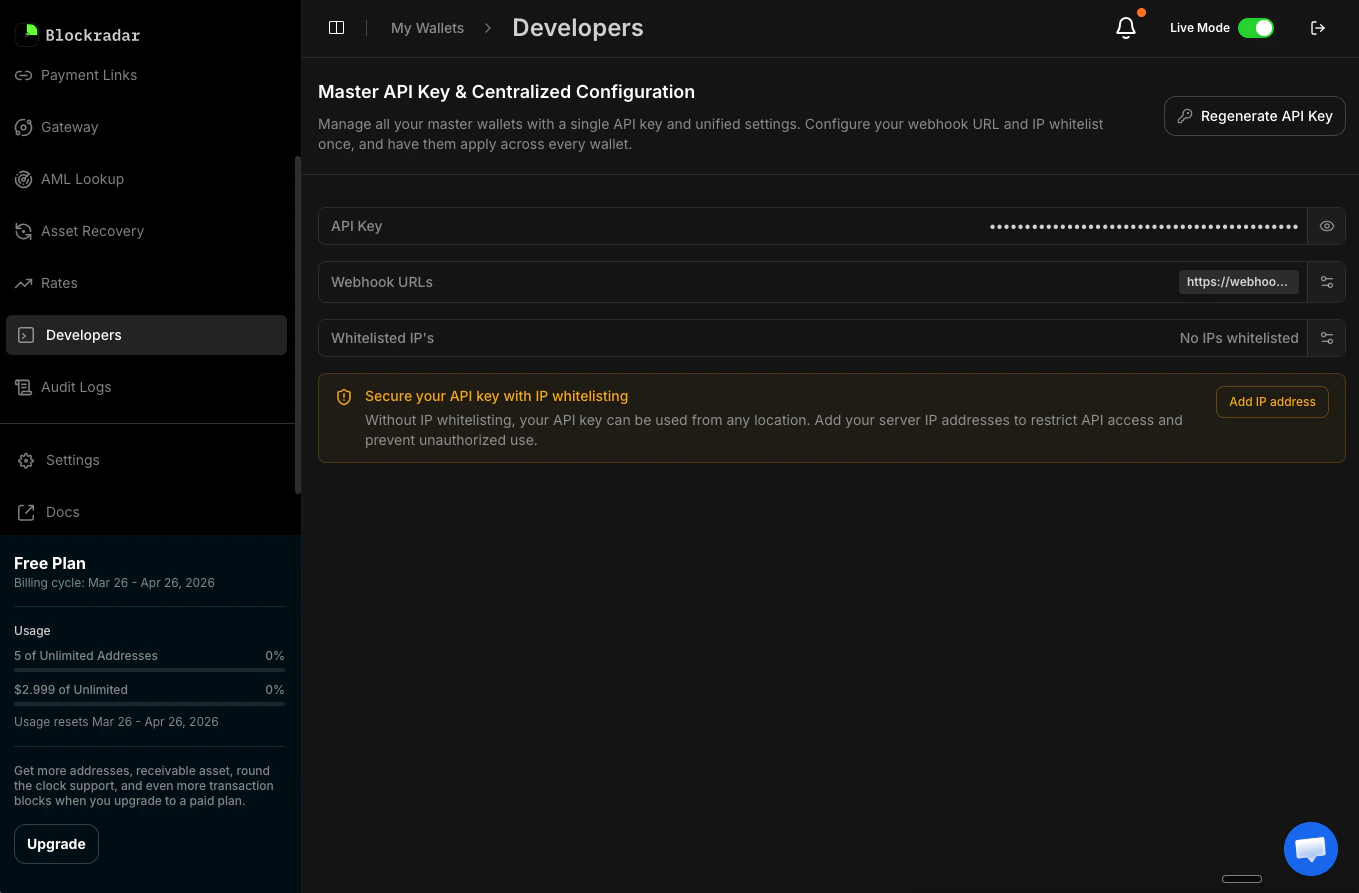View Rates via its sidebar icon
Viewport: 1359px width, 893px height.
[23, 283]
